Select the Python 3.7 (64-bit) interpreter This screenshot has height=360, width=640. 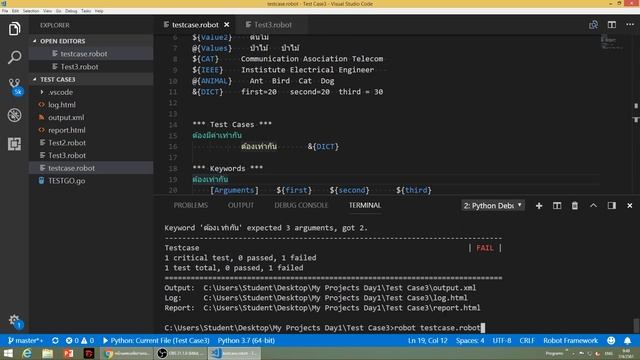[x=246, y=340]
